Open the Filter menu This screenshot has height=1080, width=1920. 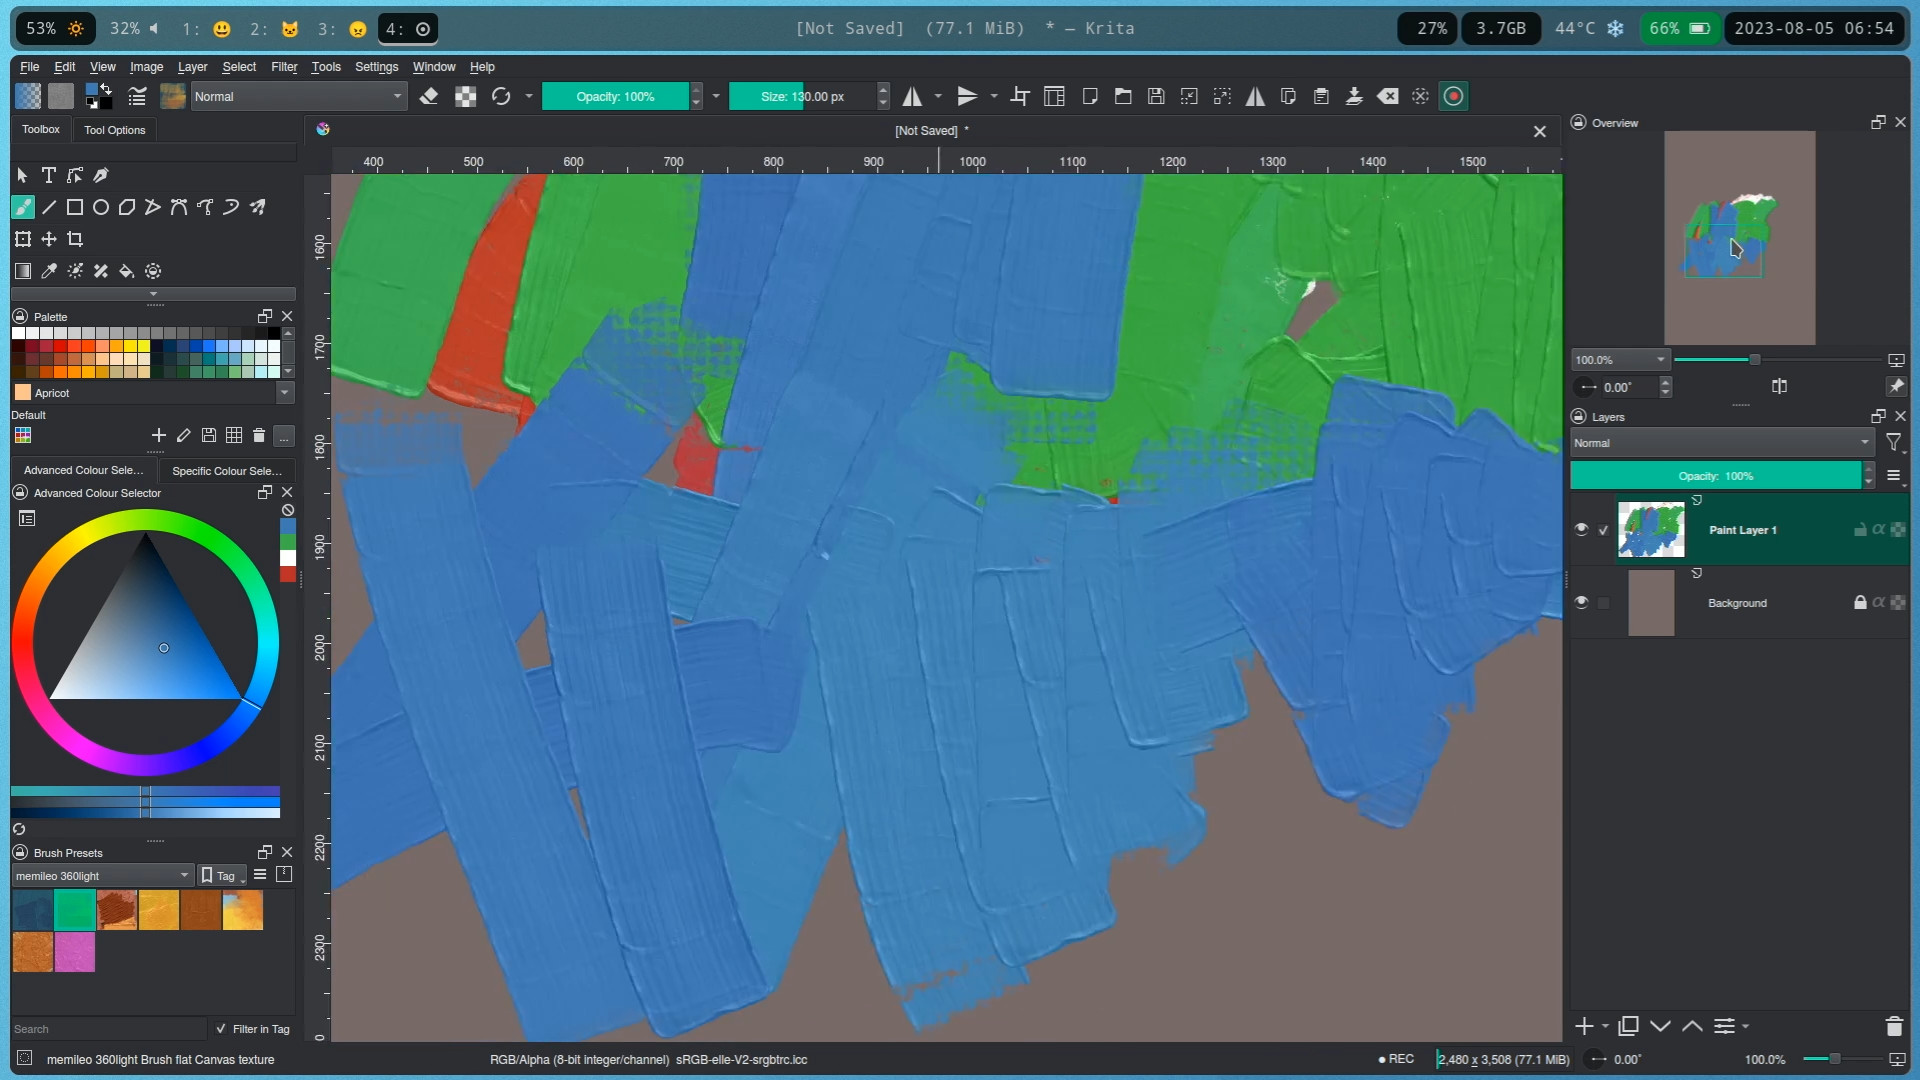click(284, 67)
